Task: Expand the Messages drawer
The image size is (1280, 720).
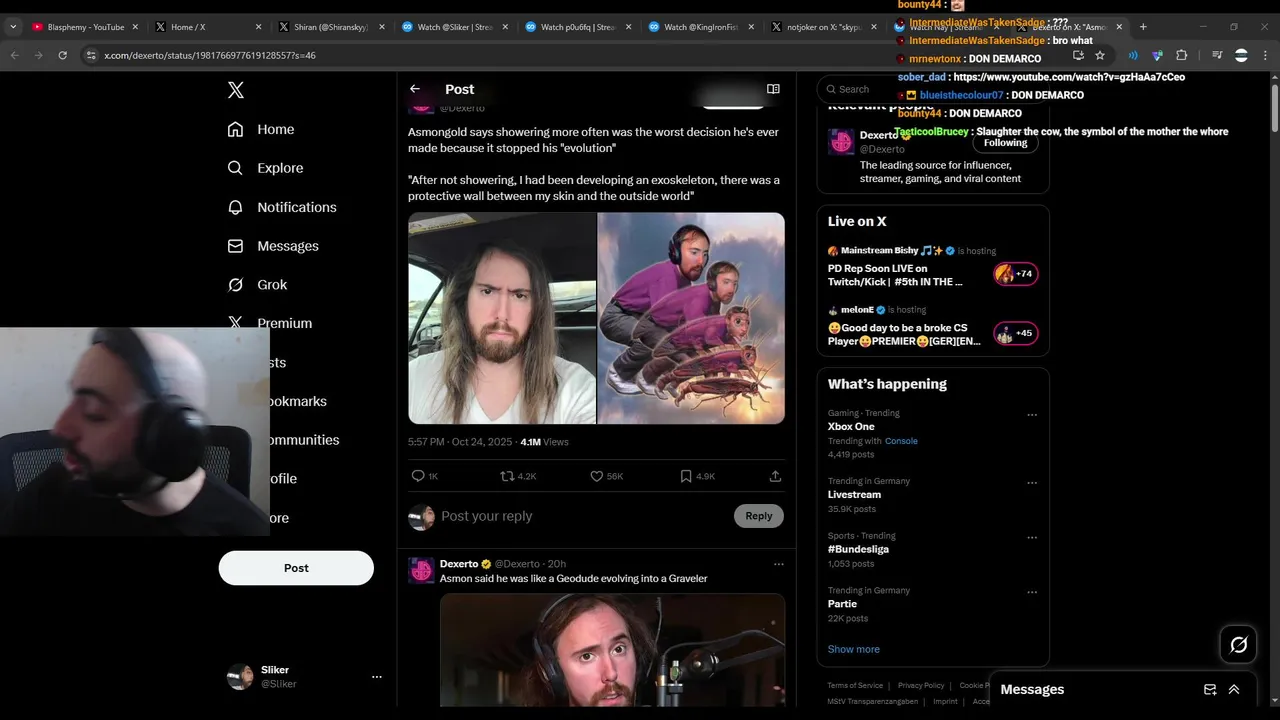Action: click(1234, 689)
